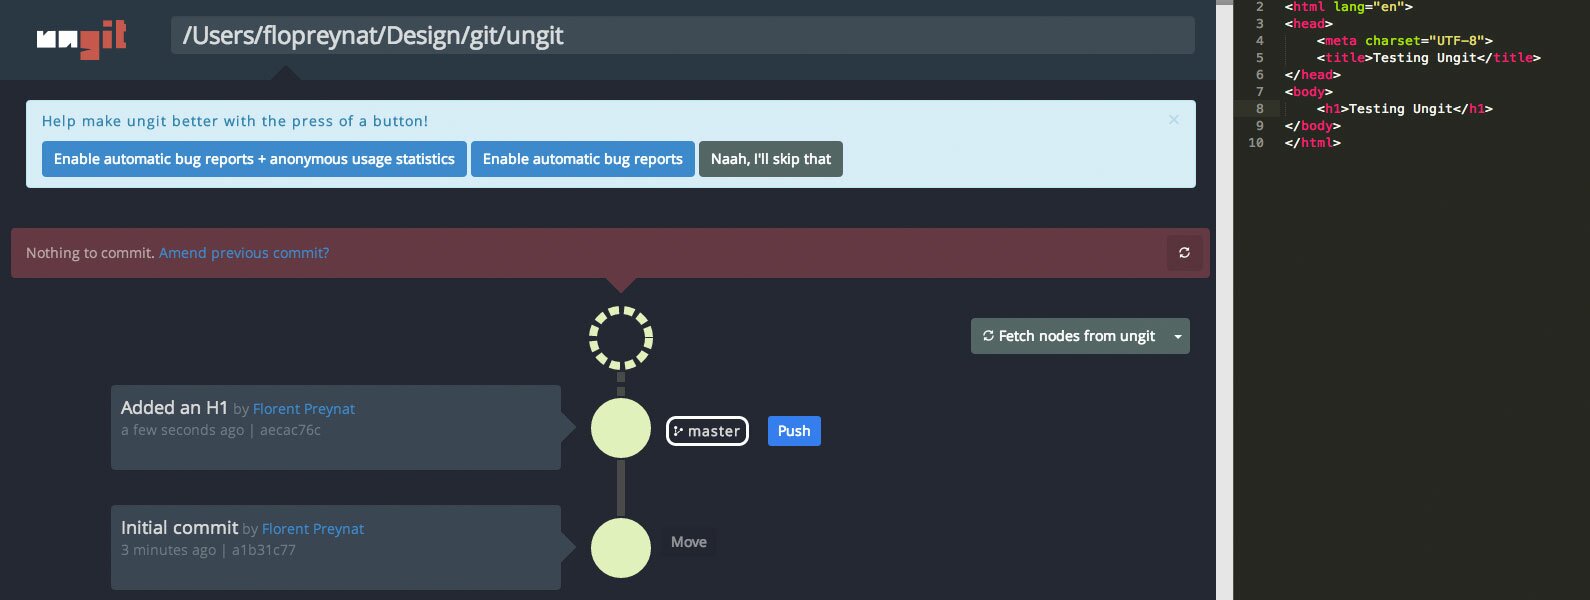Click Fetch nodes from ungit button

[1068, 337]
